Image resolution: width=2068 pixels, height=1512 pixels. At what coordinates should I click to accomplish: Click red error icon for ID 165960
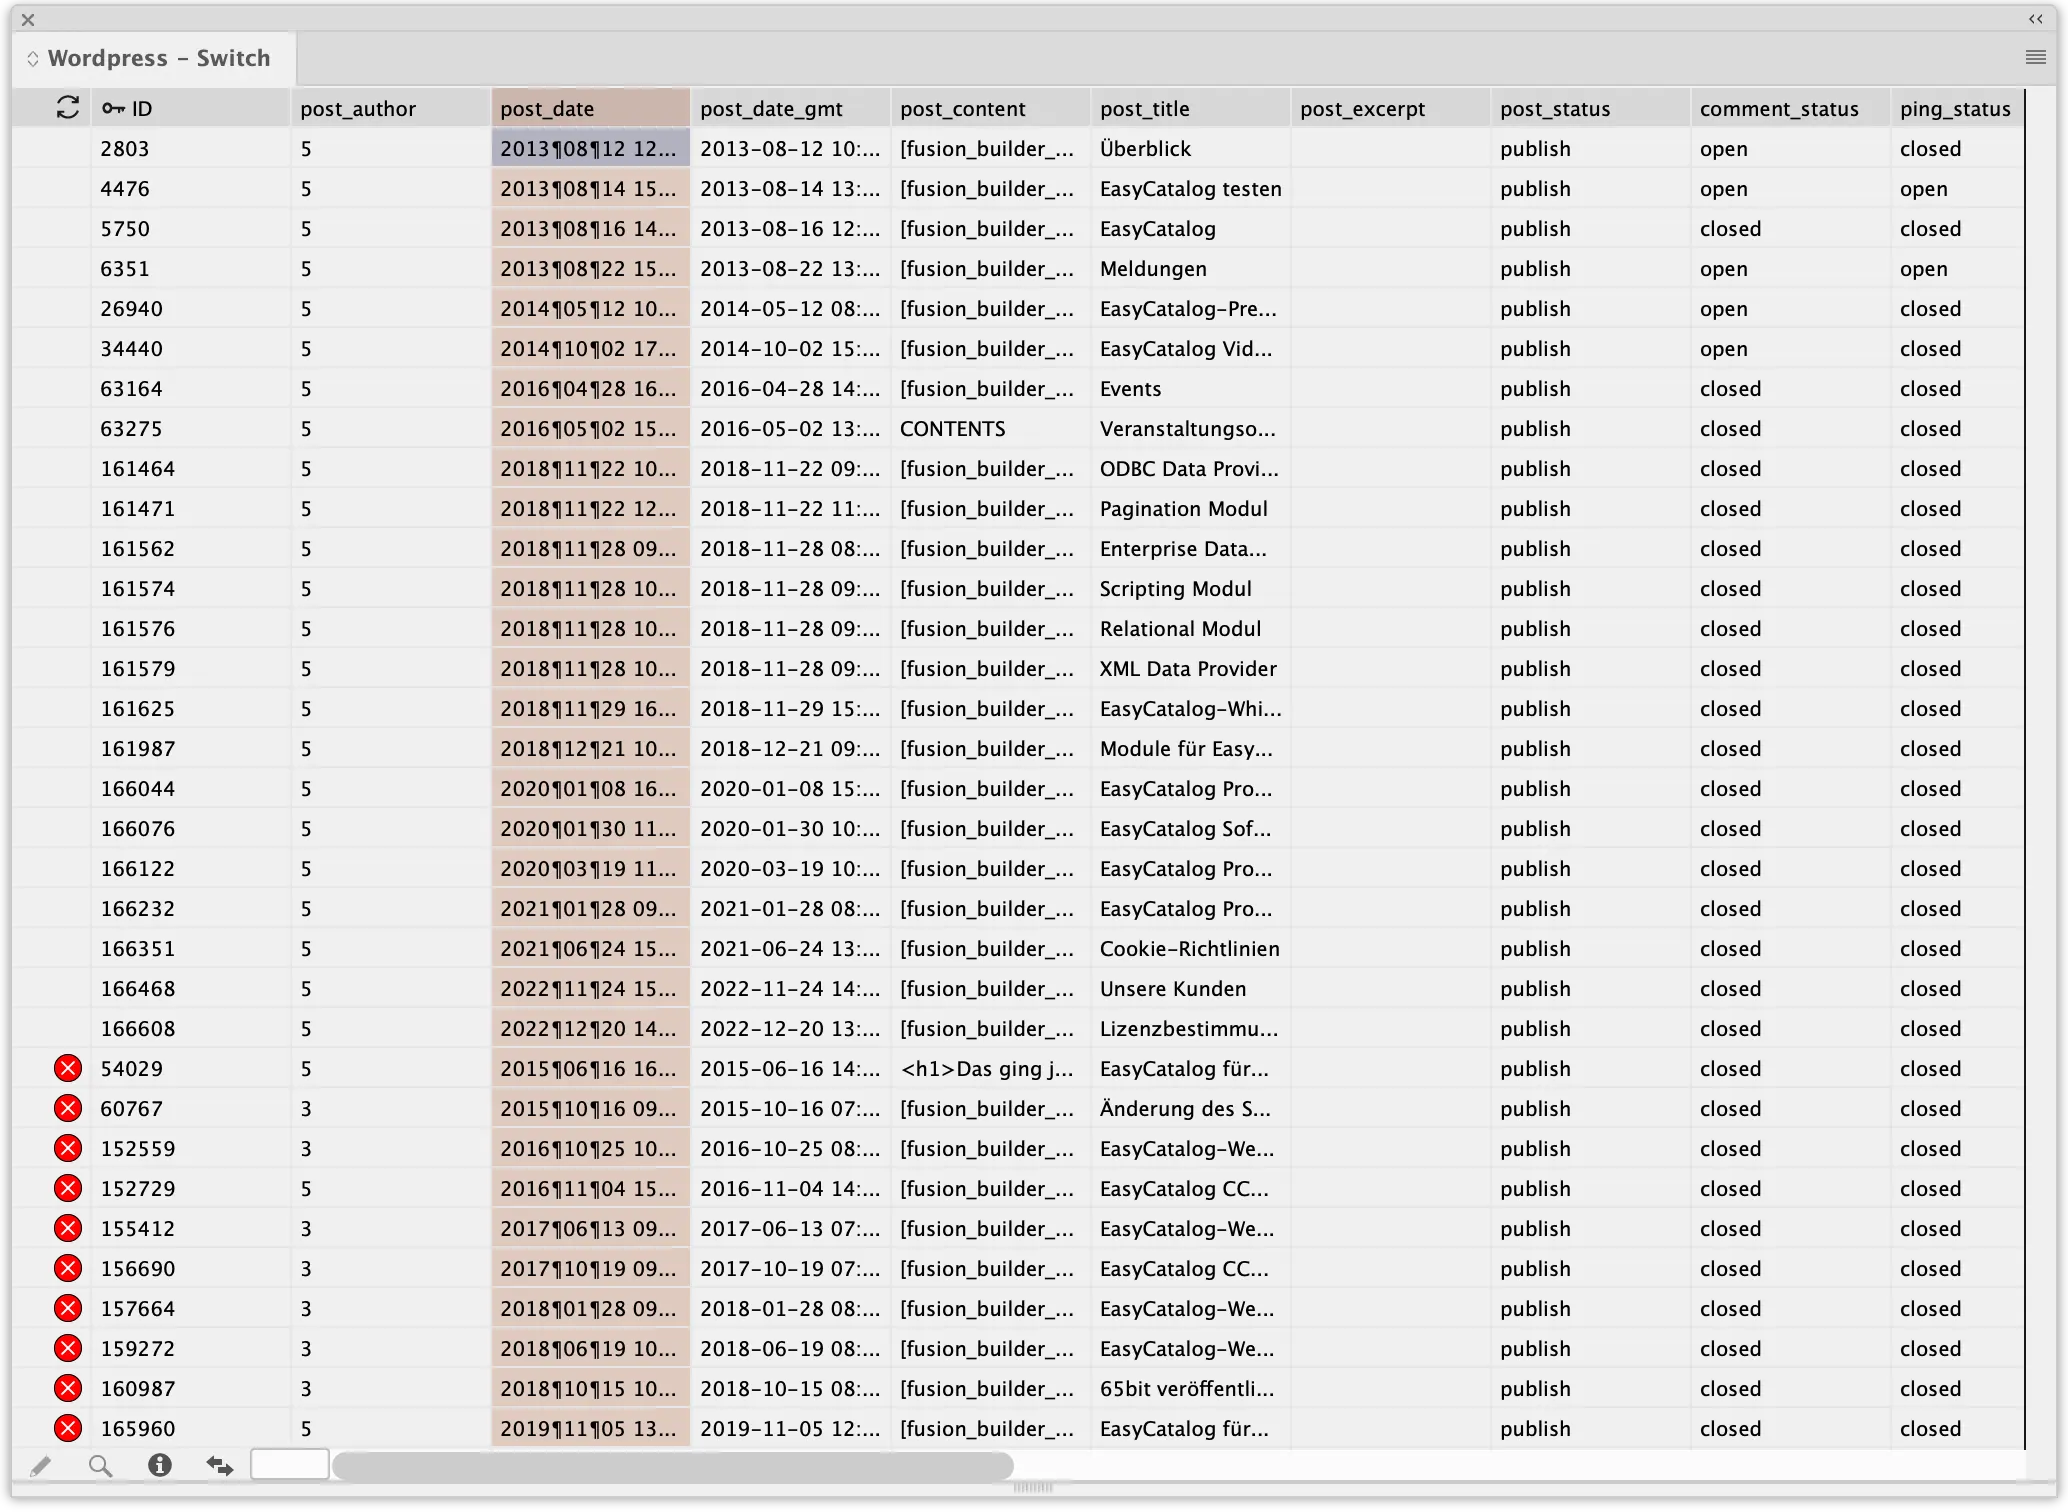click(68, 1428)
